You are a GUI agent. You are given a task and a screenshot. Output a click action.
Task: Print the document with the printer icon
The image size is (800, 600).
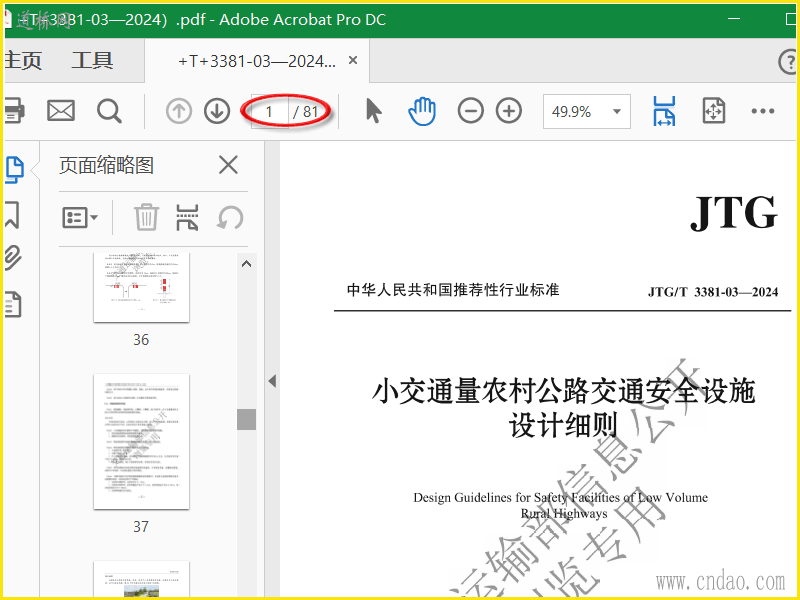(x=13, y=111)
